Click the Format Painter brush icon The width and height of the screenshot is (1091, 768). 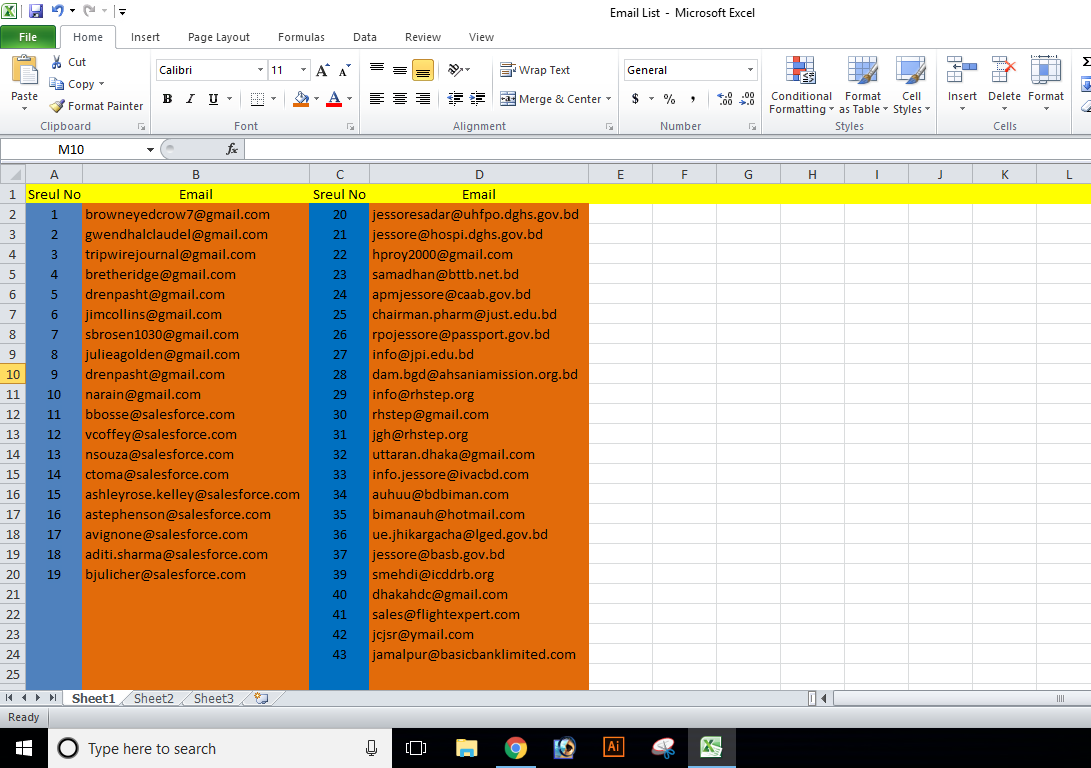click(58, 106)
